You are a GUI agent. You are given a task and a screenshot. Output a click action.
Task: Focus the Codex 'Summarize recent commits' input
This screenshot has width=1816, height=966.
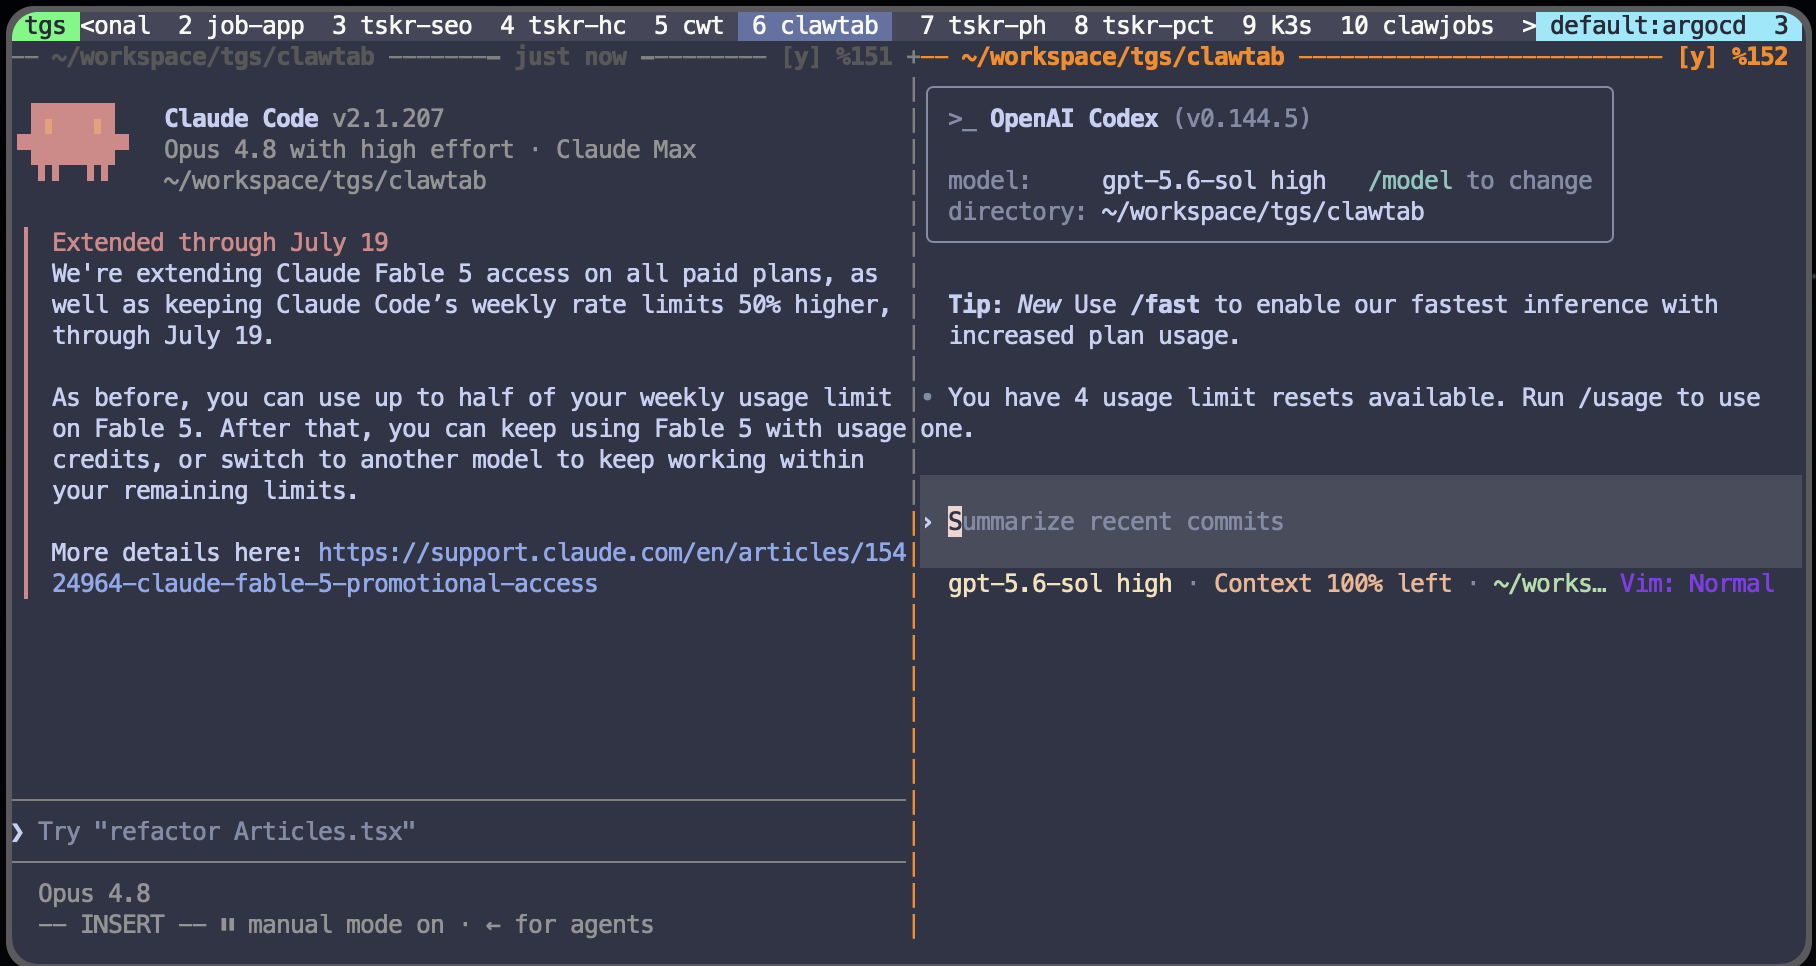(x=1360, y=521)
